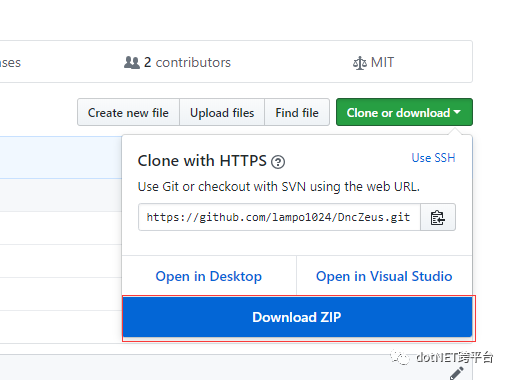
Task: Copy clone URL with clipboard icon
Action: [438, 217]
